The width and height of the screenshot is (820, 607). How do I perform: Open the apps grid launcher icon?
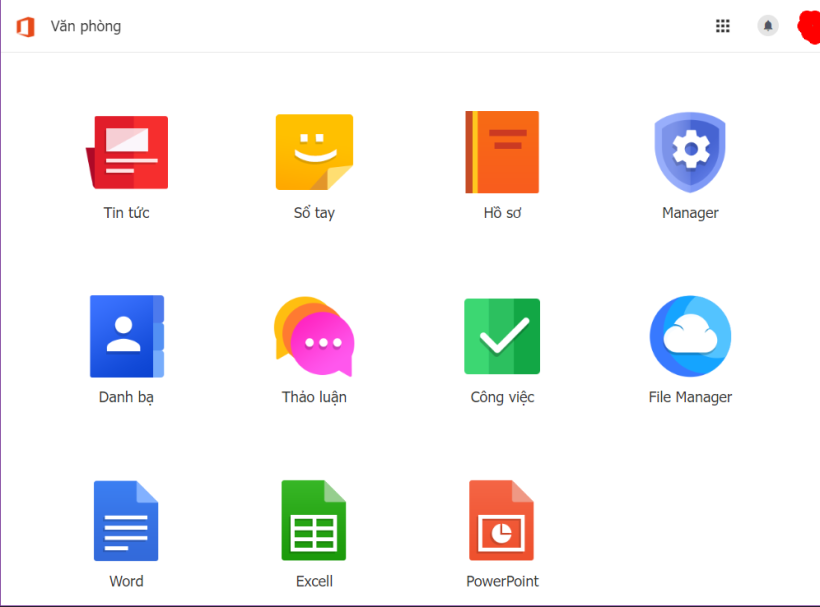click(x=723, y=26)
